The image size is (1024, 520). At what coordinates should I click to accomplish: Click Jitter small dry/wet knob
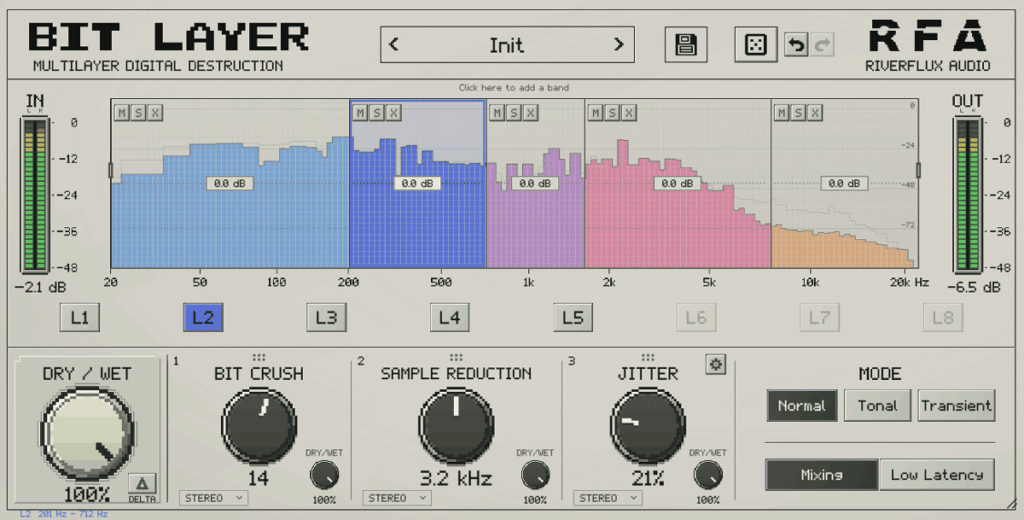pyautogui.click(x=708, y=476)
